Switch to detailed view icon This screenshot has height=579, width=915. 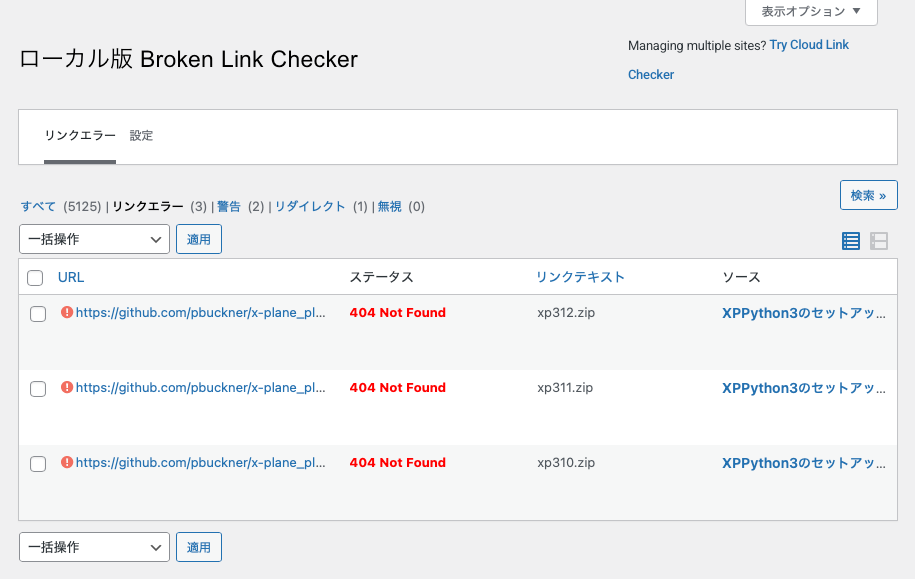click(x=879, y=241)
